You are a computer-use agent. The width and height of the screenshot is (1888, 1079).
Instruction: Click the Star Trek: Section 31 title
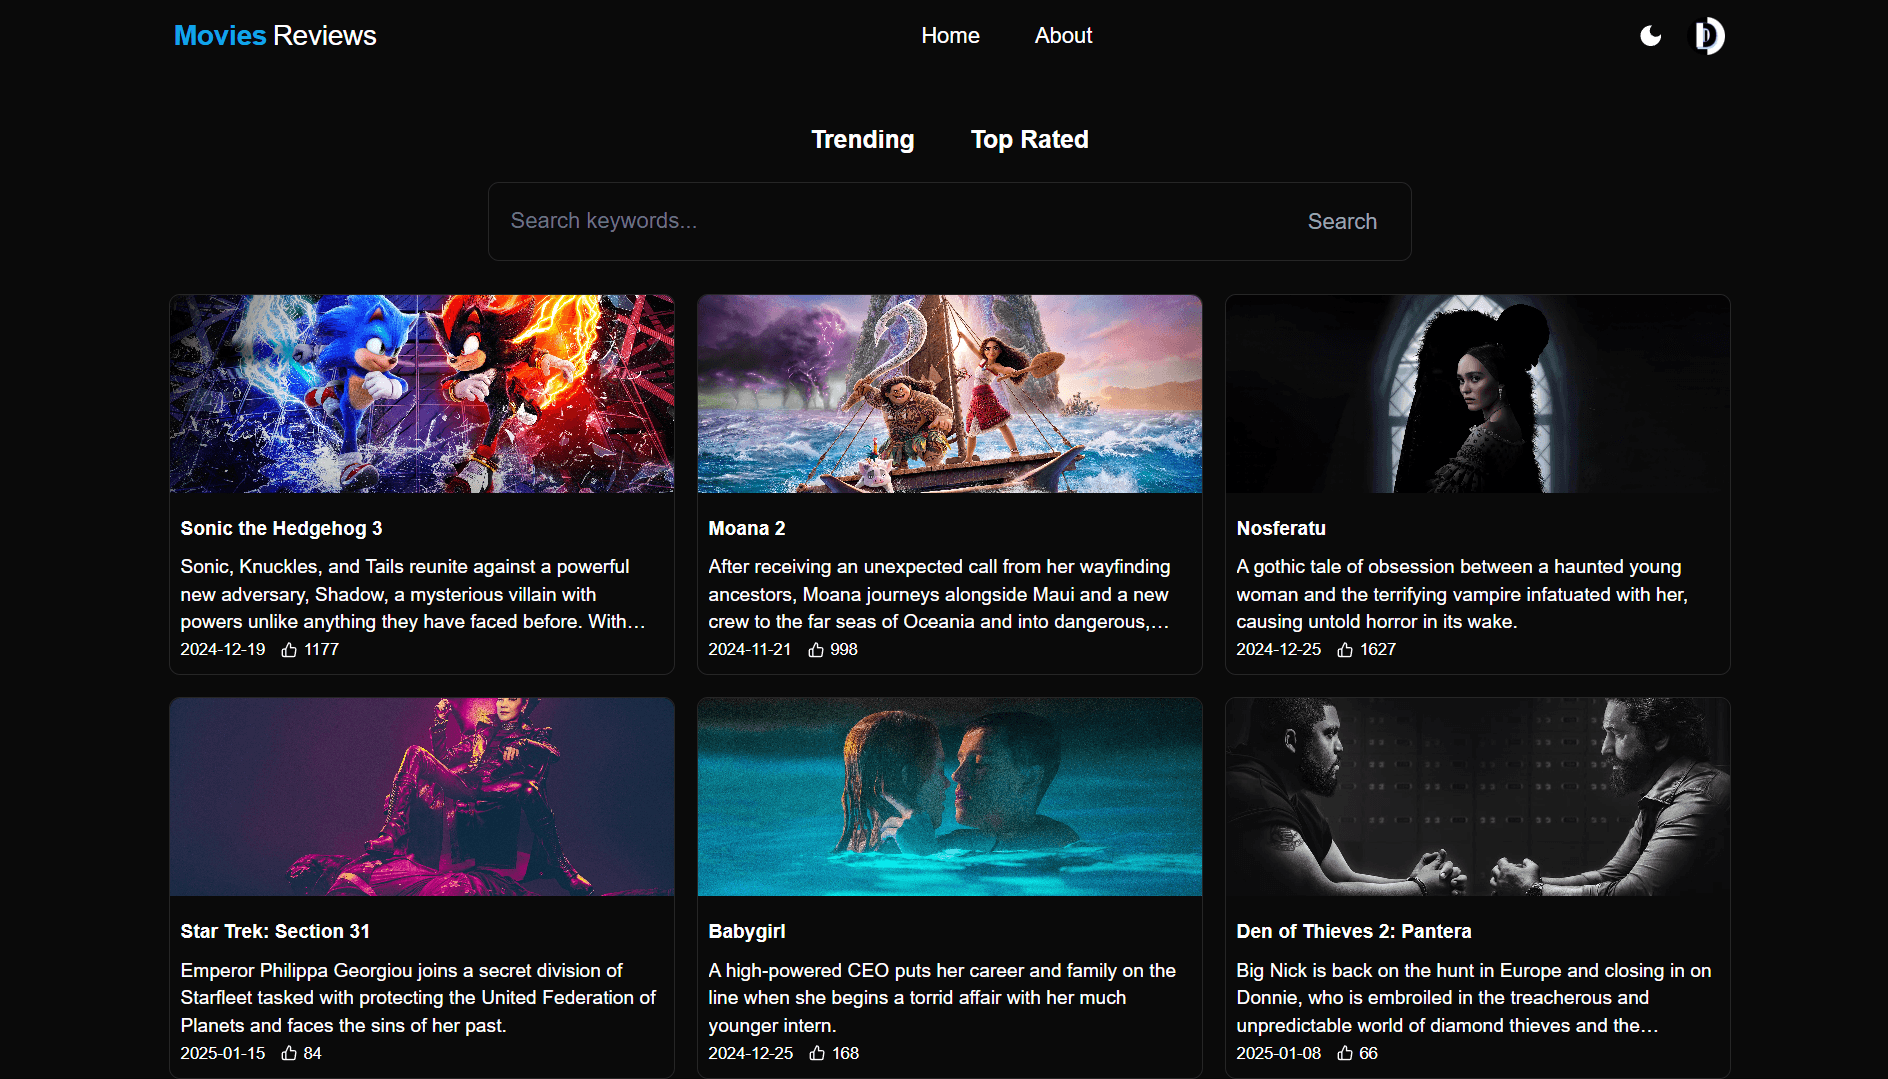[x=275, y=931]
